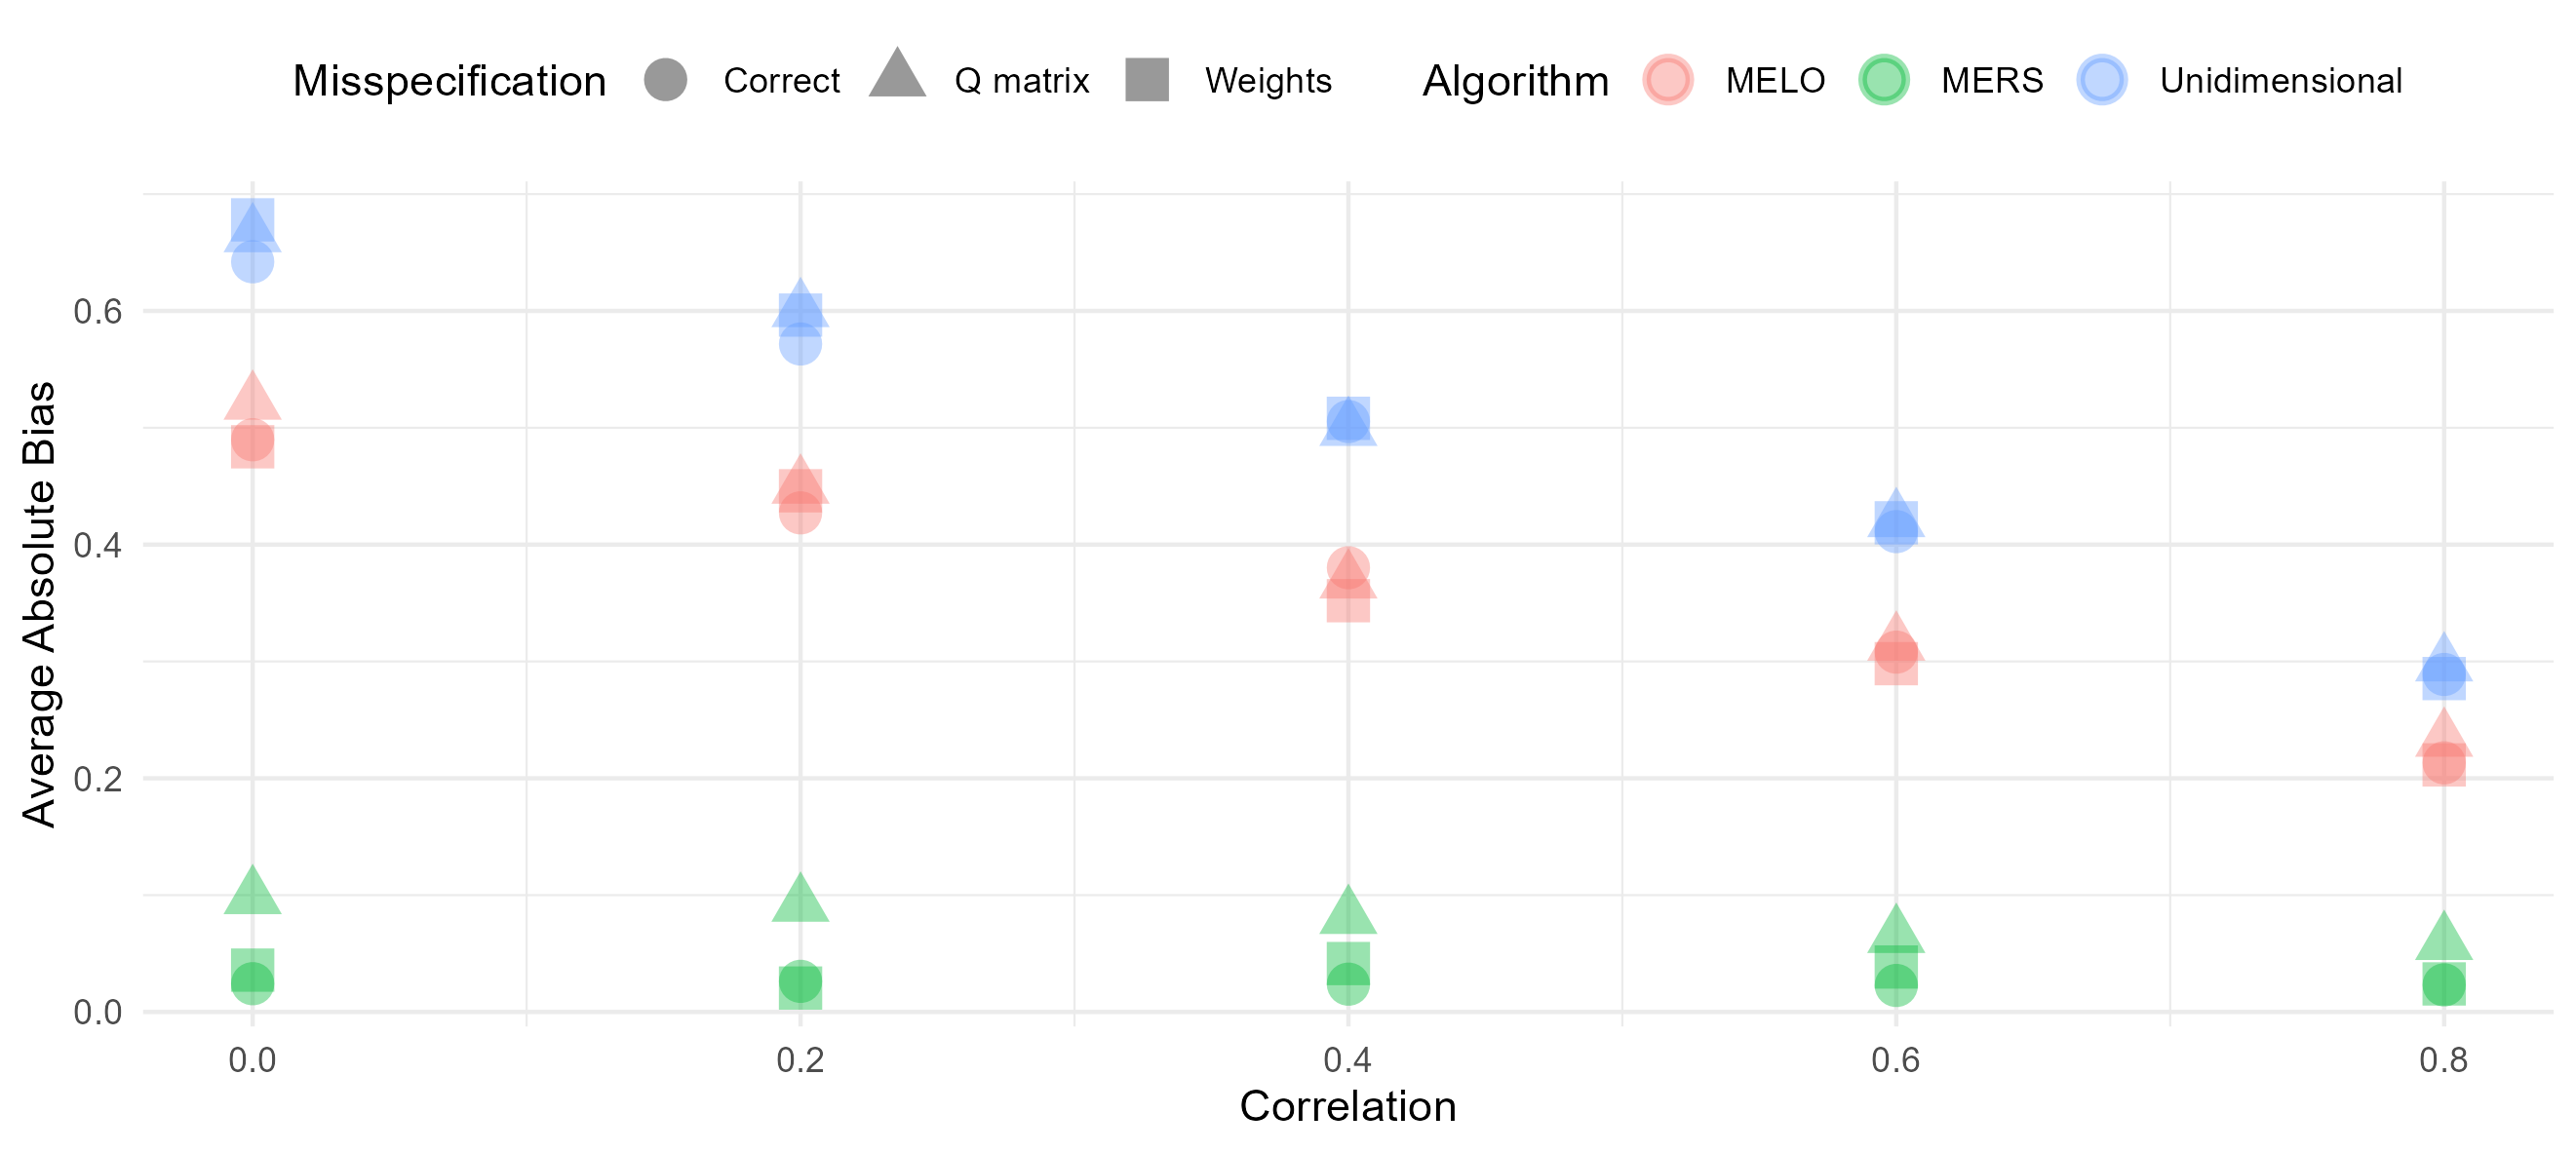Click the Correct circle legend icon
This screenshot has width=2576, height=1152.
(665, 80)
